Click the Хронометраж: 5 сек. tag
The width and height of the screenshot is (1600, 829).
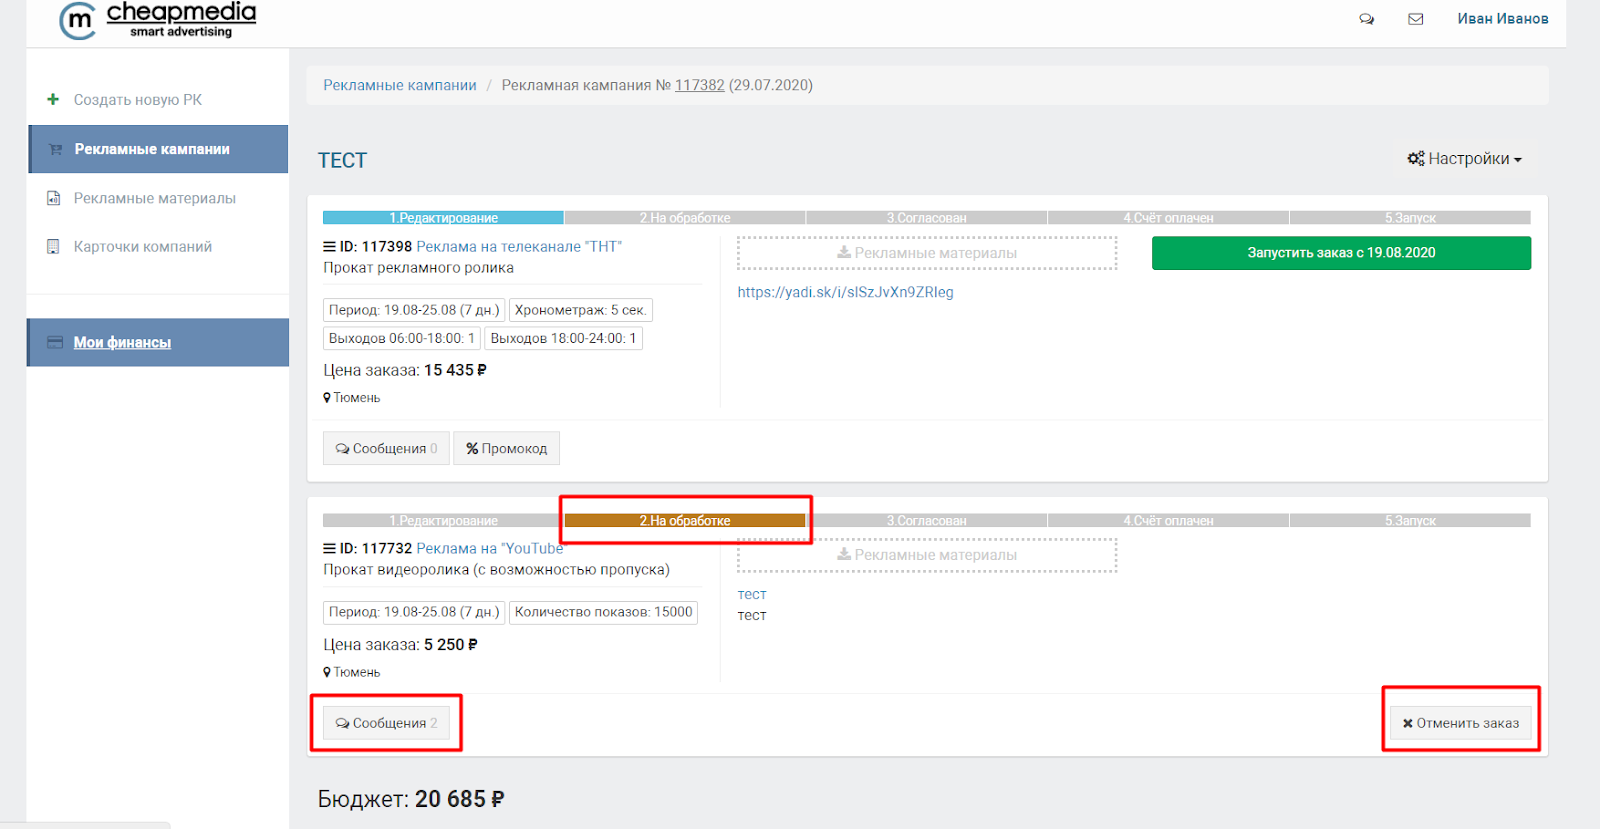pos(580,310)
